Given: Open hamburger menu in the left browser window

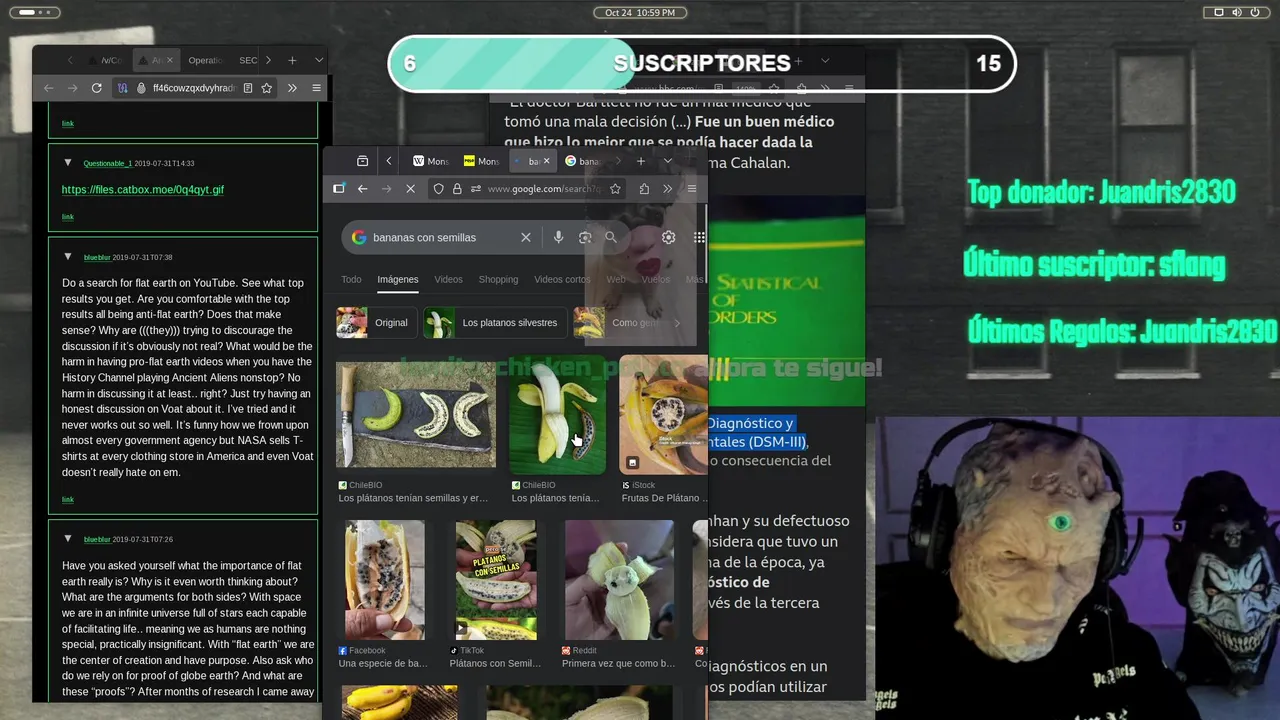Looking at the screenshot, I should (x=316, y=88).
